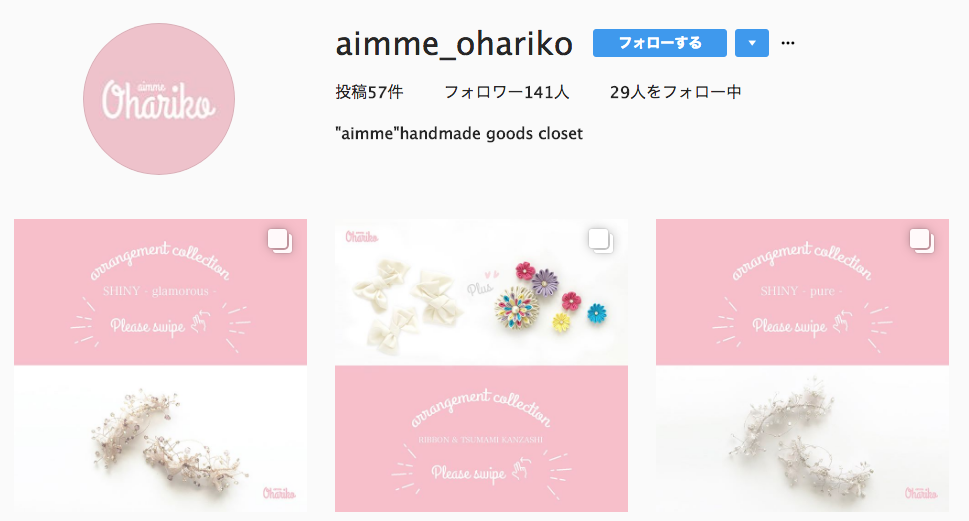This screenshot has width=969, height=521.
Task: Expand the suggested accounts dropdown arrow
Action: coord(751,43)
